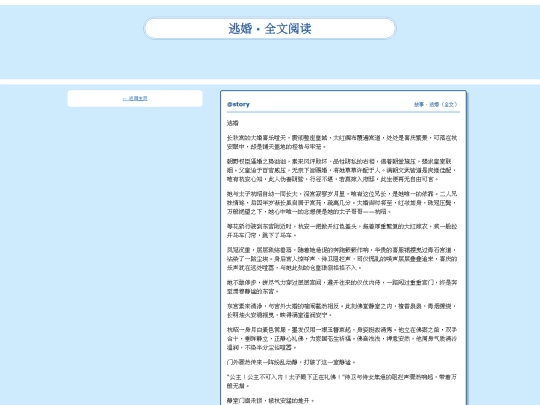Screen dimensions: 540x405
Task: Click the @story heading
Action: [238, 104]
